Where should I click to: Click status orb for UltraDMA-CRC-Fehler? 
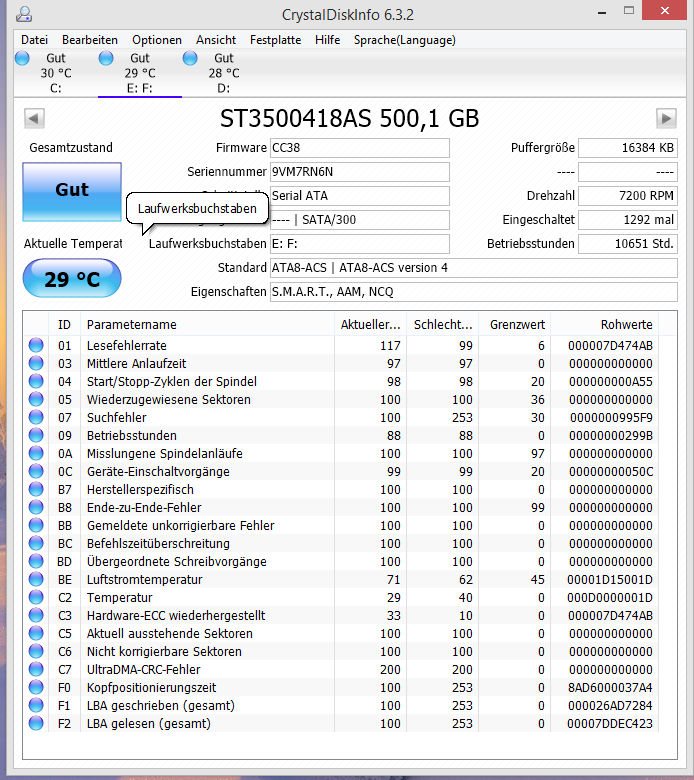[x=36, y=670]
